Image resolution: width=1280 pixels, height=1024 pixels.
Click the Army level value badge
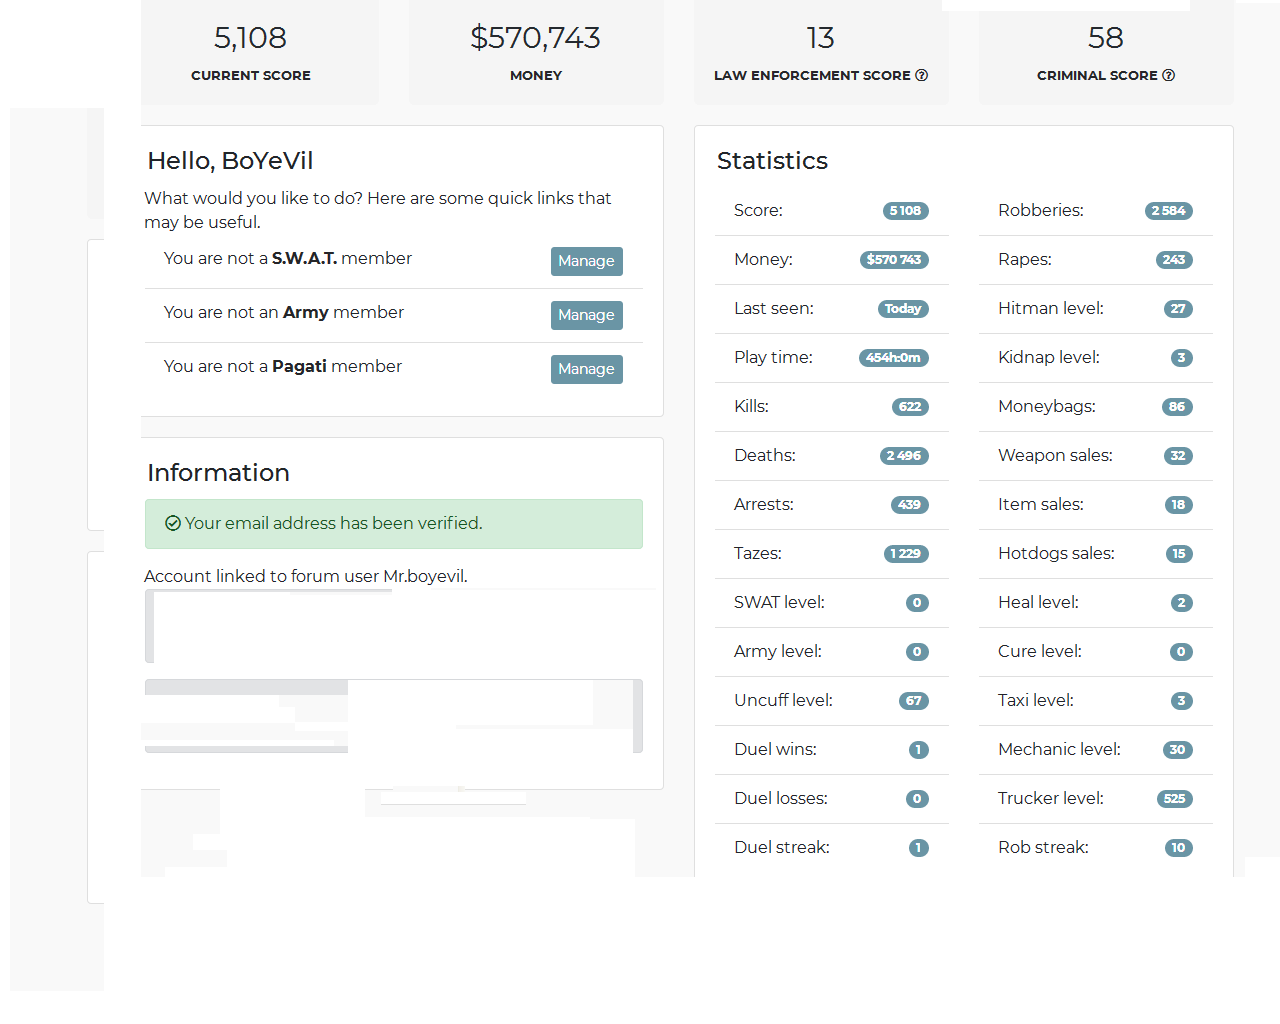click(x=917, y=652)
